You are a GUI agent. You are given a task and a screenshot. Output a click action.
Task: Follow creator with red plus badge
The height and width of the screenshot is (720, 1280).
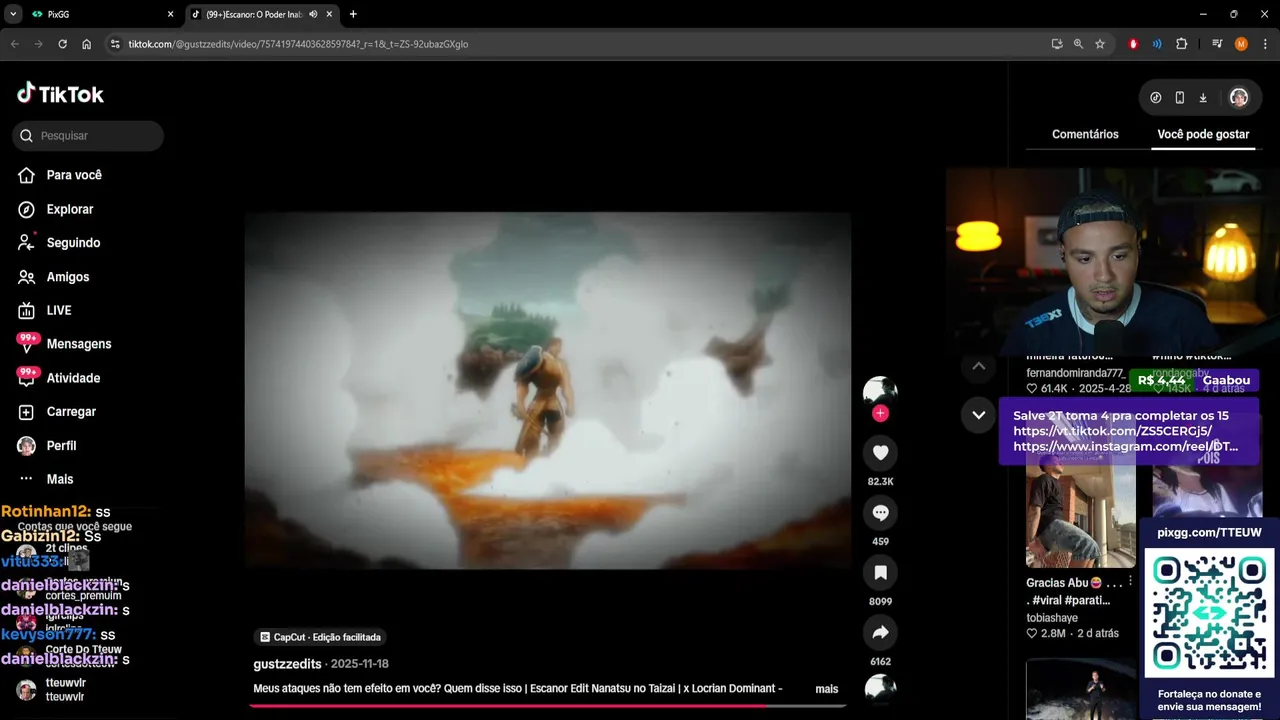click(880, 413)
